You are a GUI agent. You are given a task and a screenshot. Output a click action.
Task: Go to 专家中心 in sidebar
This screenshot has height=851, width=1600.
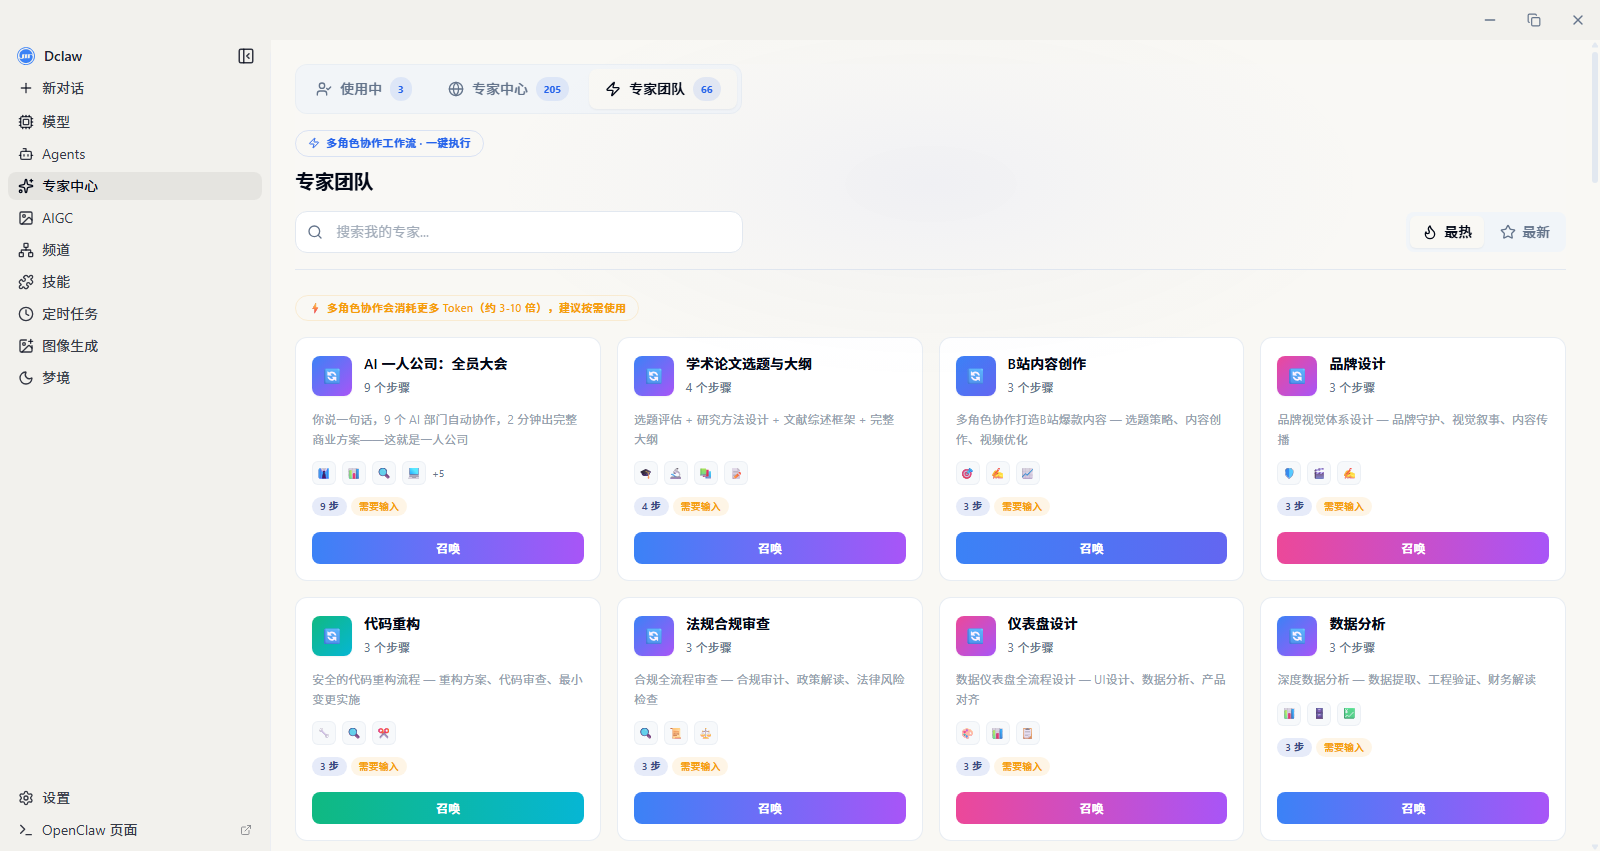(135, 186)
